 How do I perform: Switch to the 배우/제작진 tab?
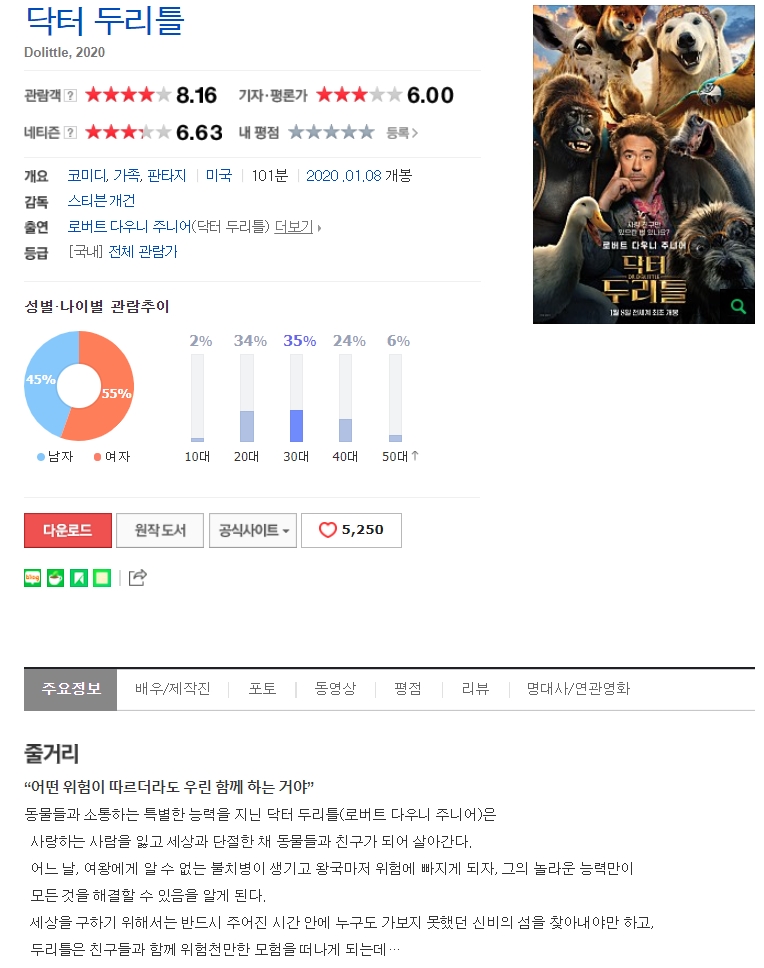pyautogui.click(x=173, y=689)
